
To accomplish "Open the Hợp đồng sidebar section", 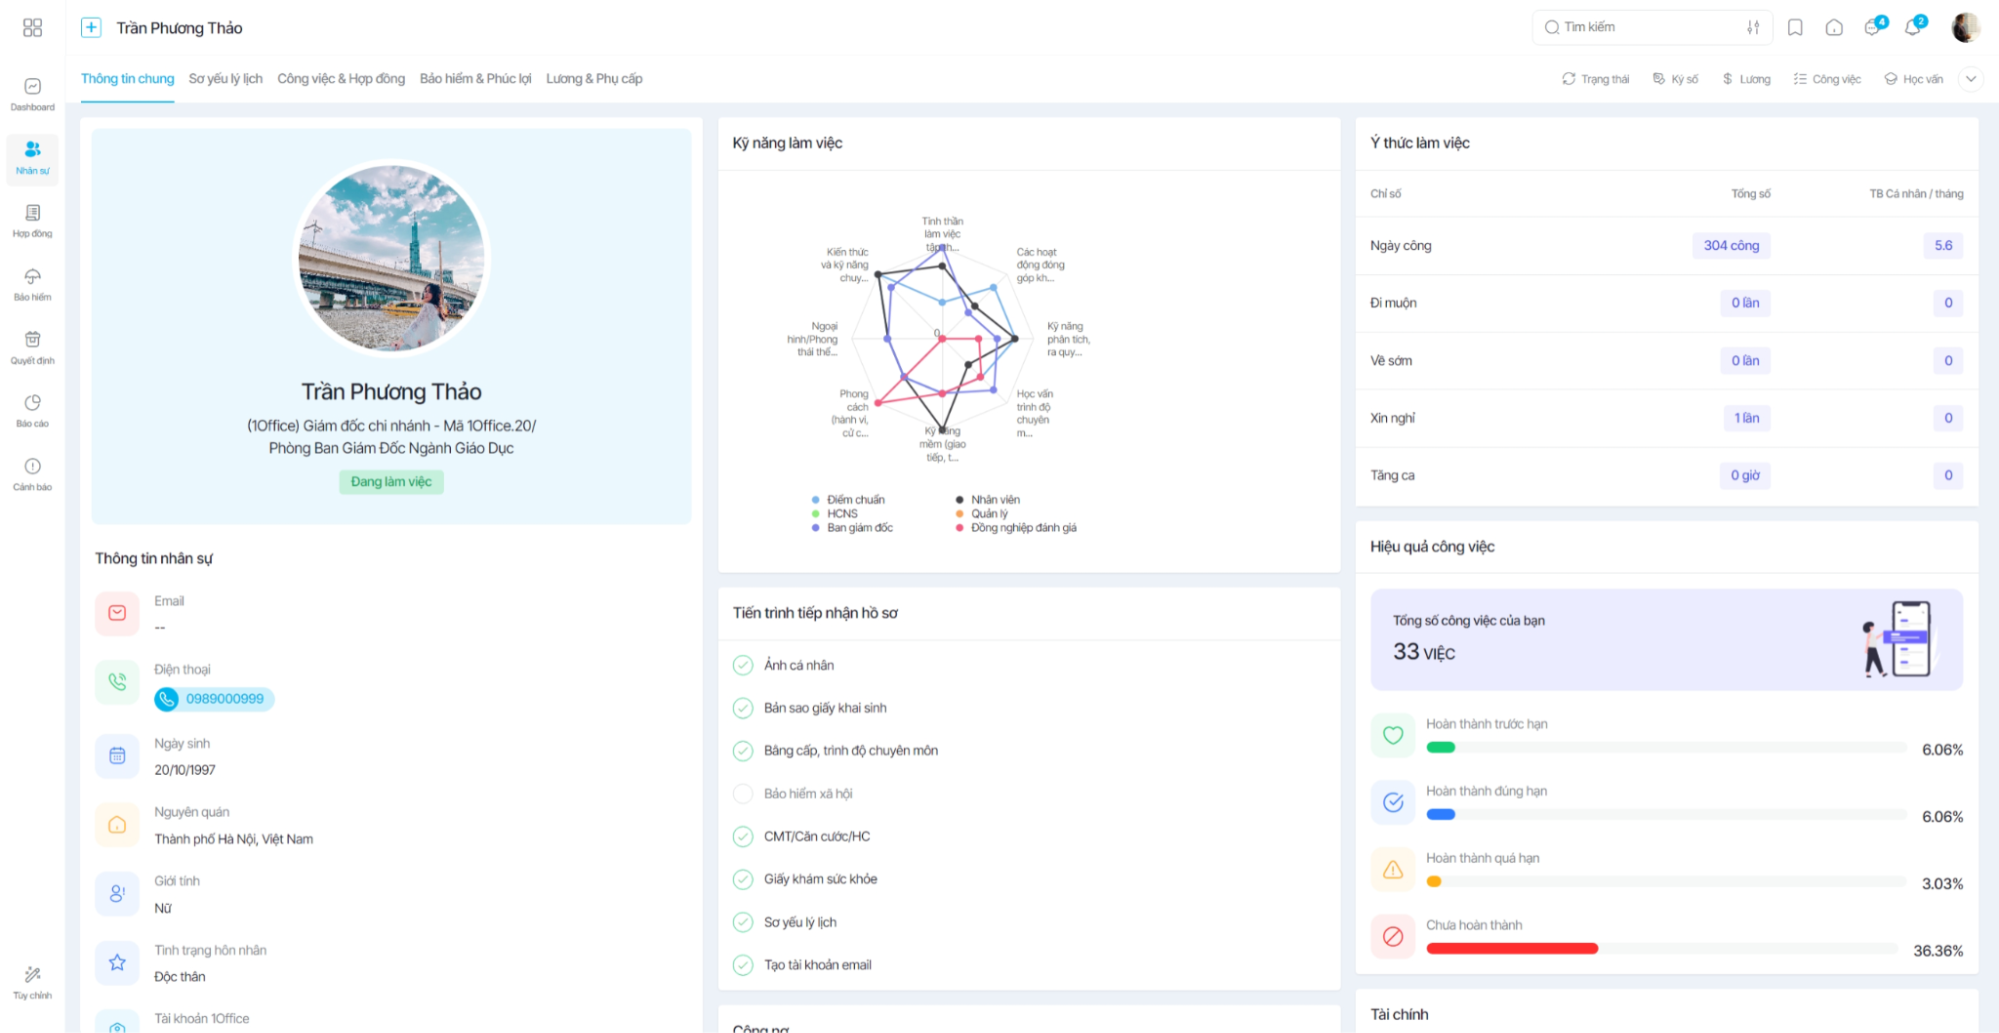I will 32,221.
